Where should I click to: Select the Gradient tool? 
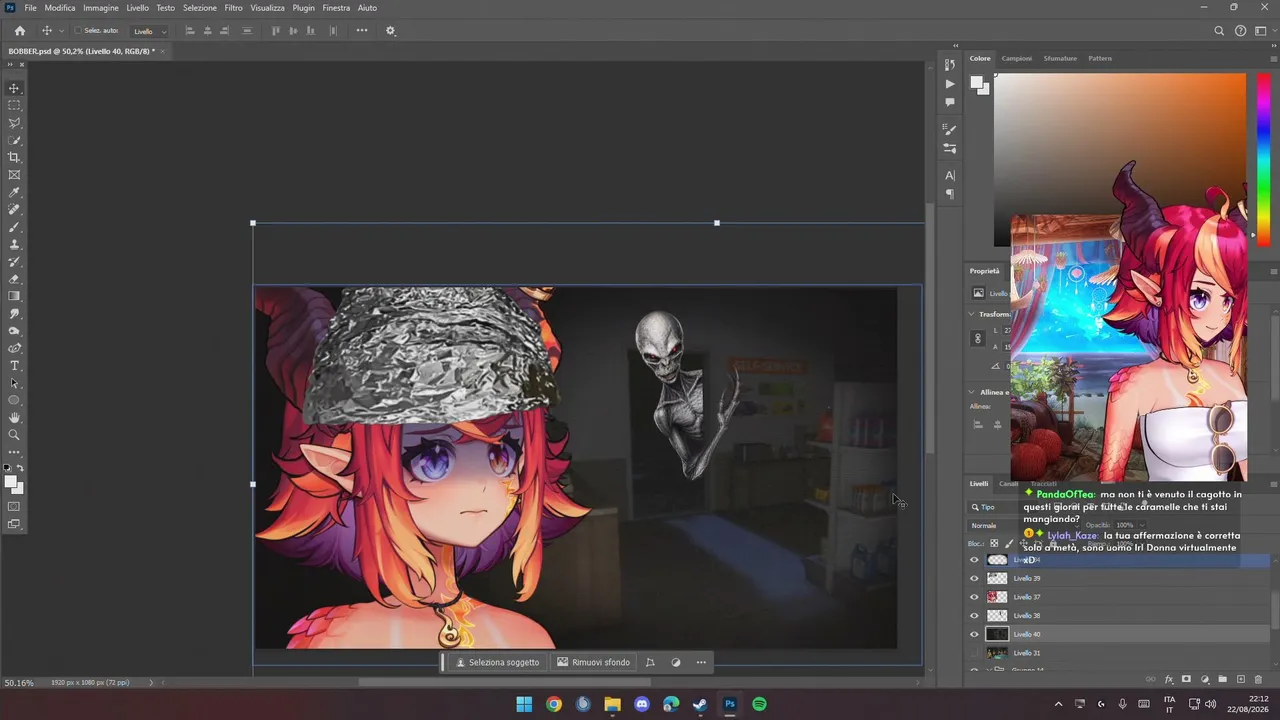14,296
